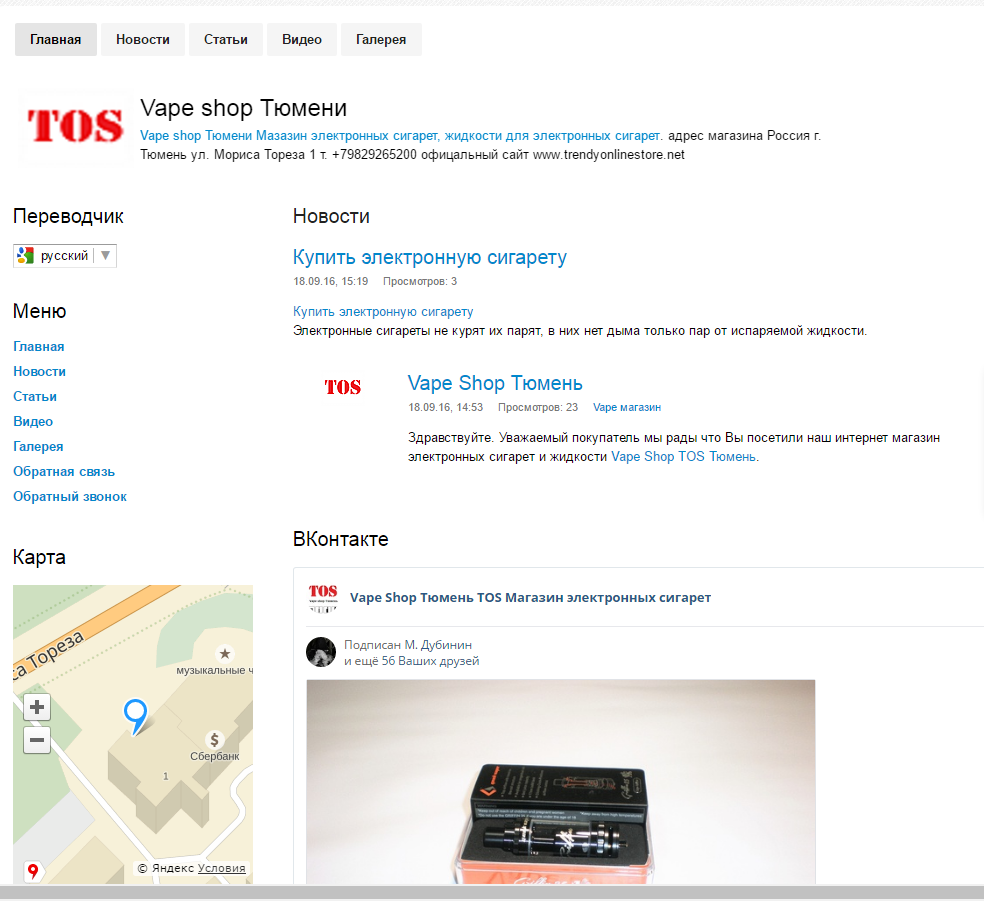
Task: Click the horizontal scrollbar at page bottom
Action: 492,893
